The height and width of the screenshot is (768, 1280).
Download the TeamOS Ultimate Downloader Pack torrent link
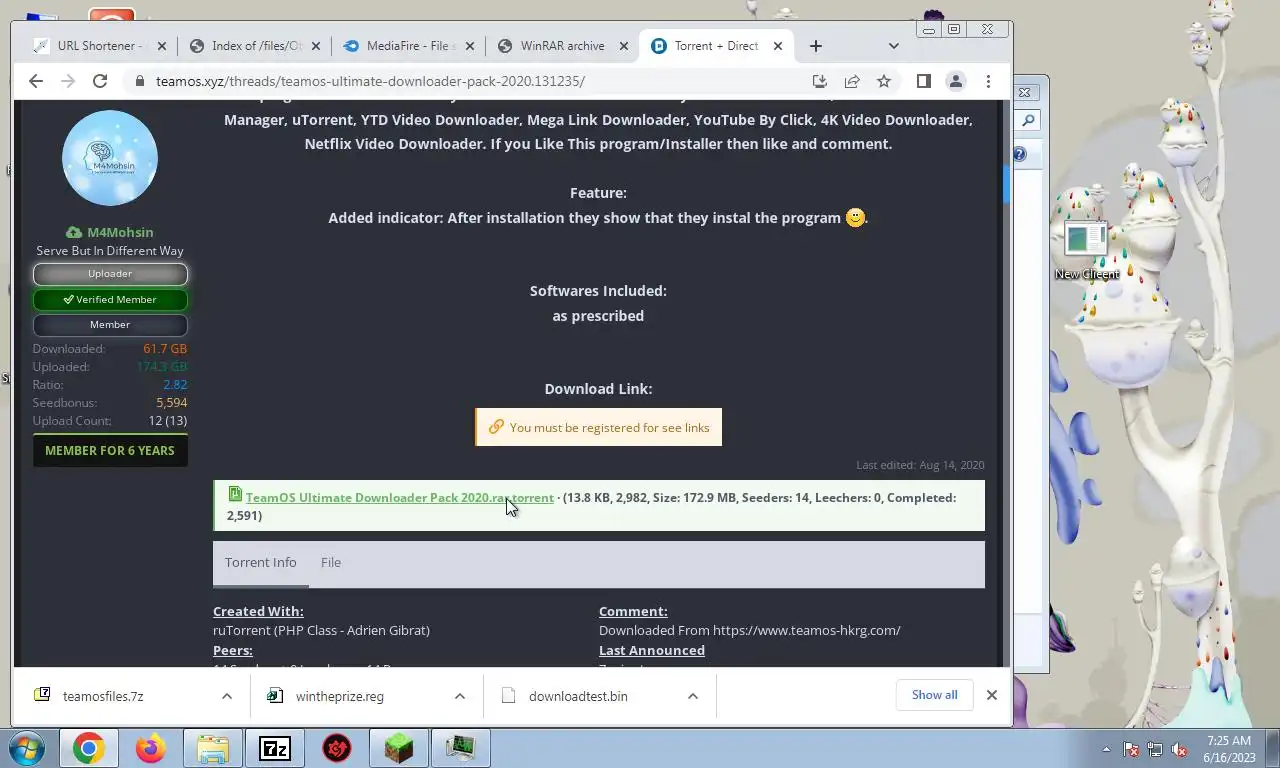[399, 497]
